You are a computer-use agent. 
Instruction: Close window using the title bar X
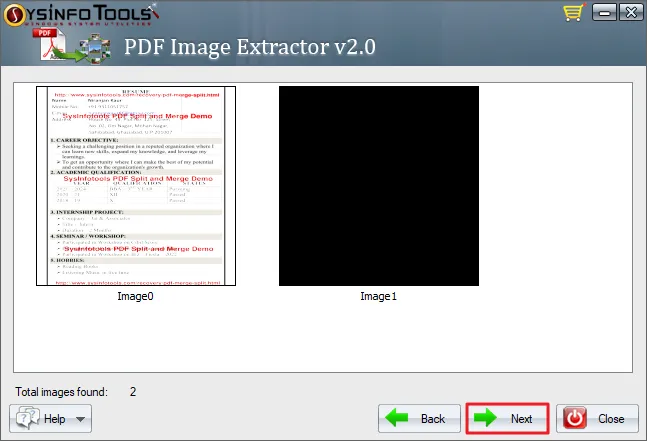[631, 12]
